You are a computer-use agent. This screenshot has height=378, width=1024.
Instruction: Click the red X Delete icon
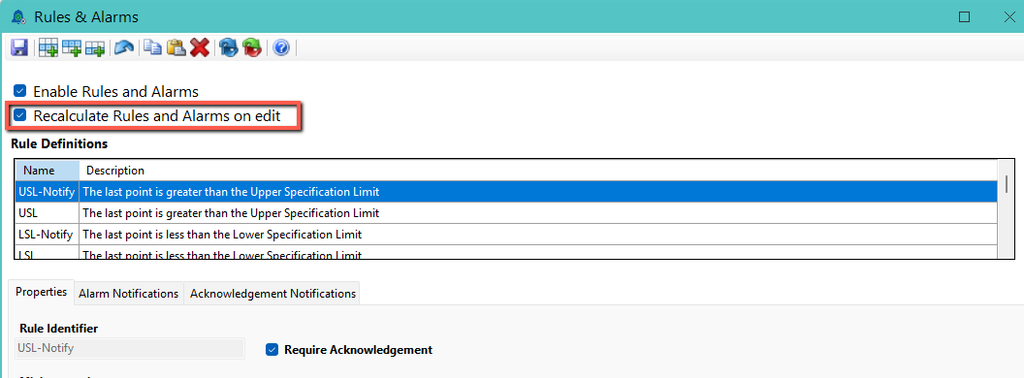tap(199, 48)
